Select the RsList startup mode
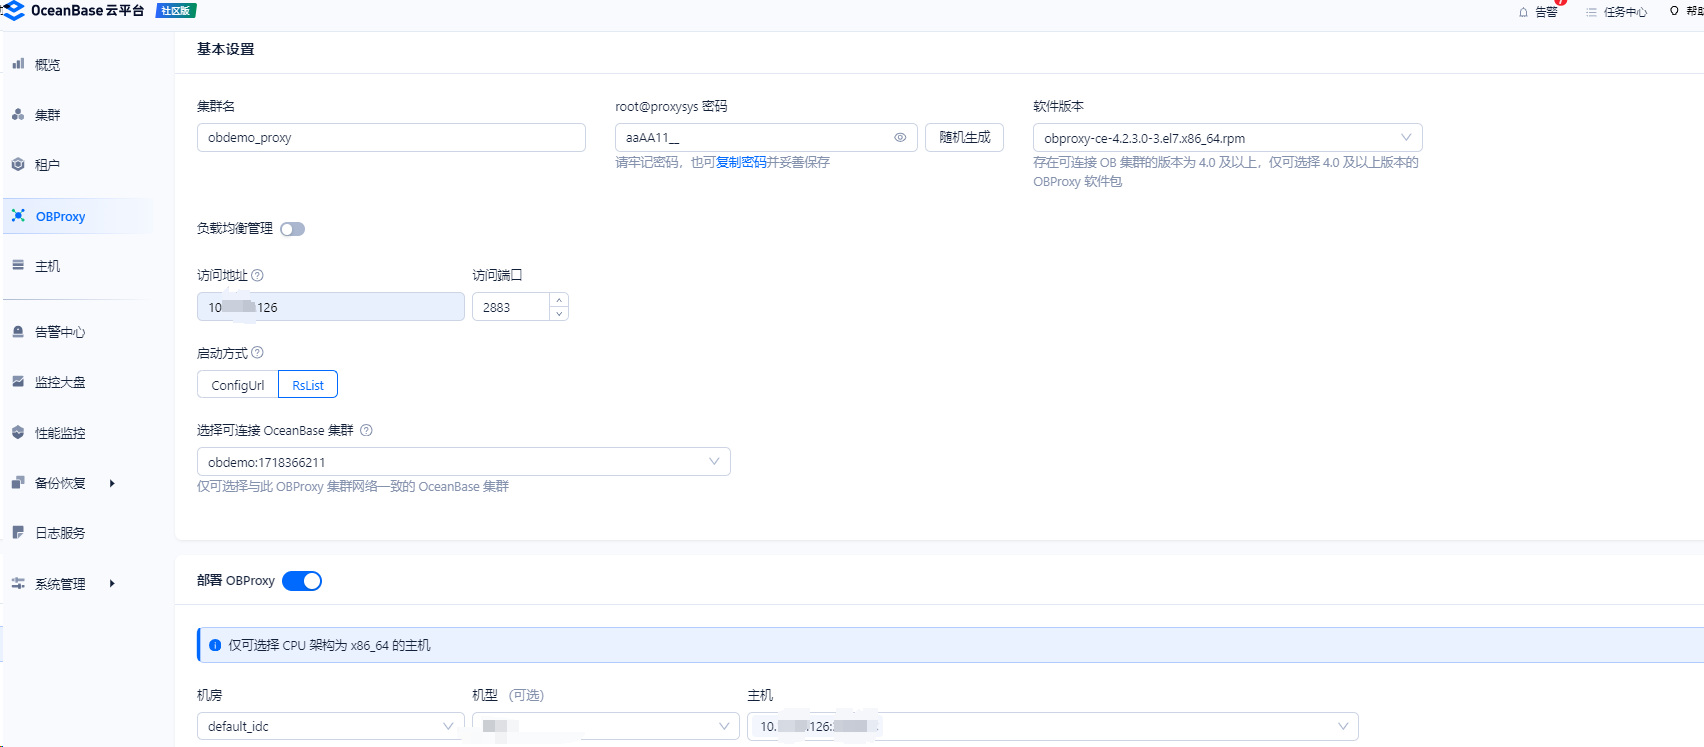 tap(308, 385)
